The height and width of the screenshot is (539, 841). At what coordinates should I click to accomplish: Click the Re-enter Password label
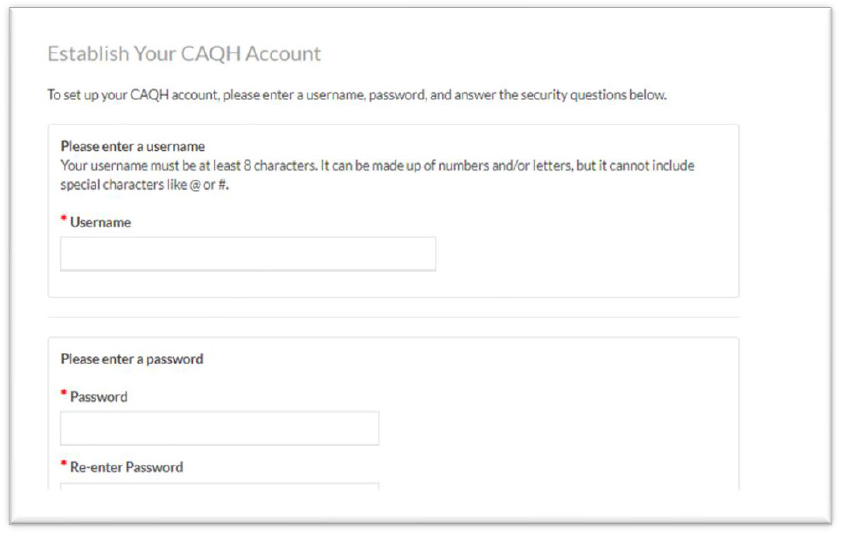(x=126, y=467)
